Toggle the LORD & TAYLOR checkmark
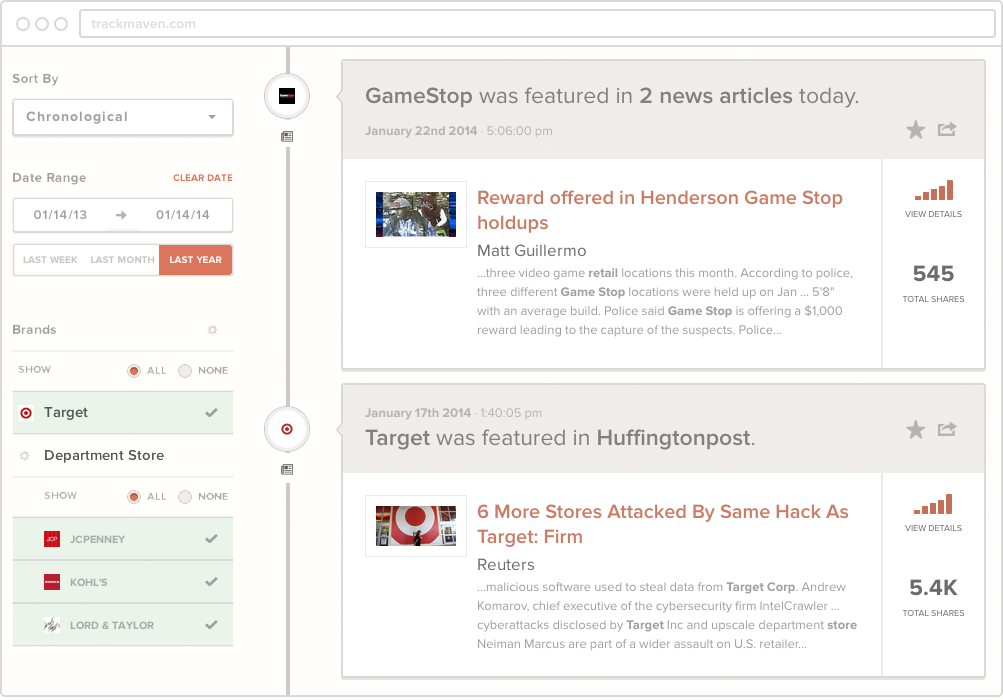 click(211, 624)
